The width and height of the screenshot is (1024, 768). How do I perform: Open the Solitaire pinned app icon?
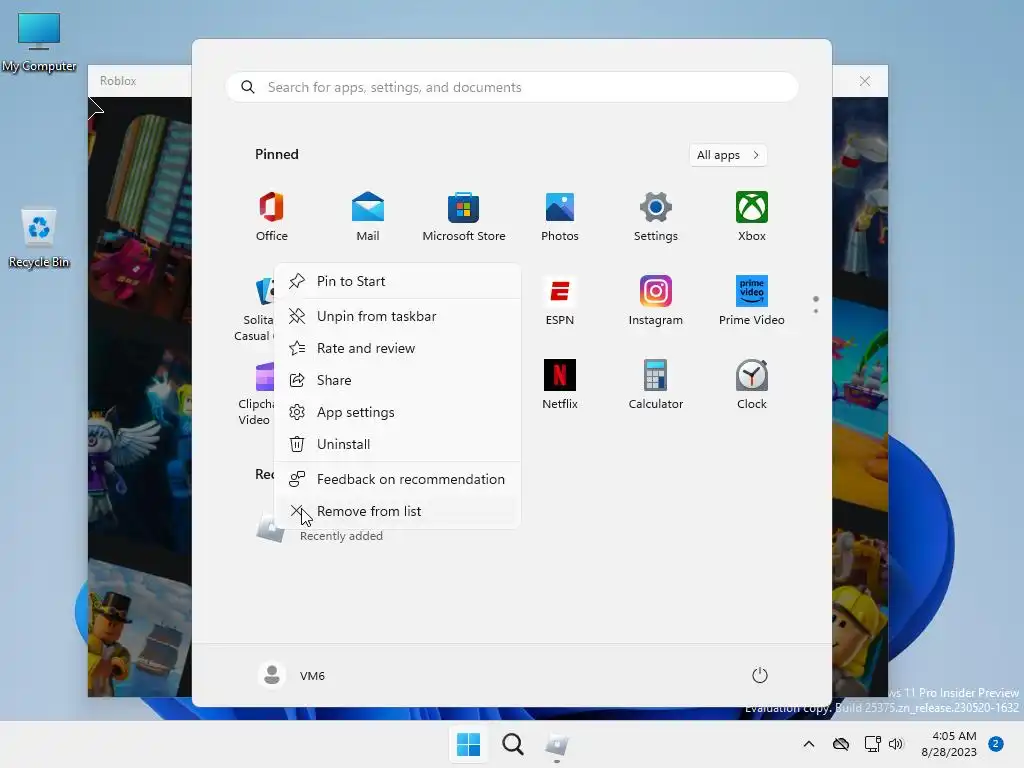click(263, 291)
